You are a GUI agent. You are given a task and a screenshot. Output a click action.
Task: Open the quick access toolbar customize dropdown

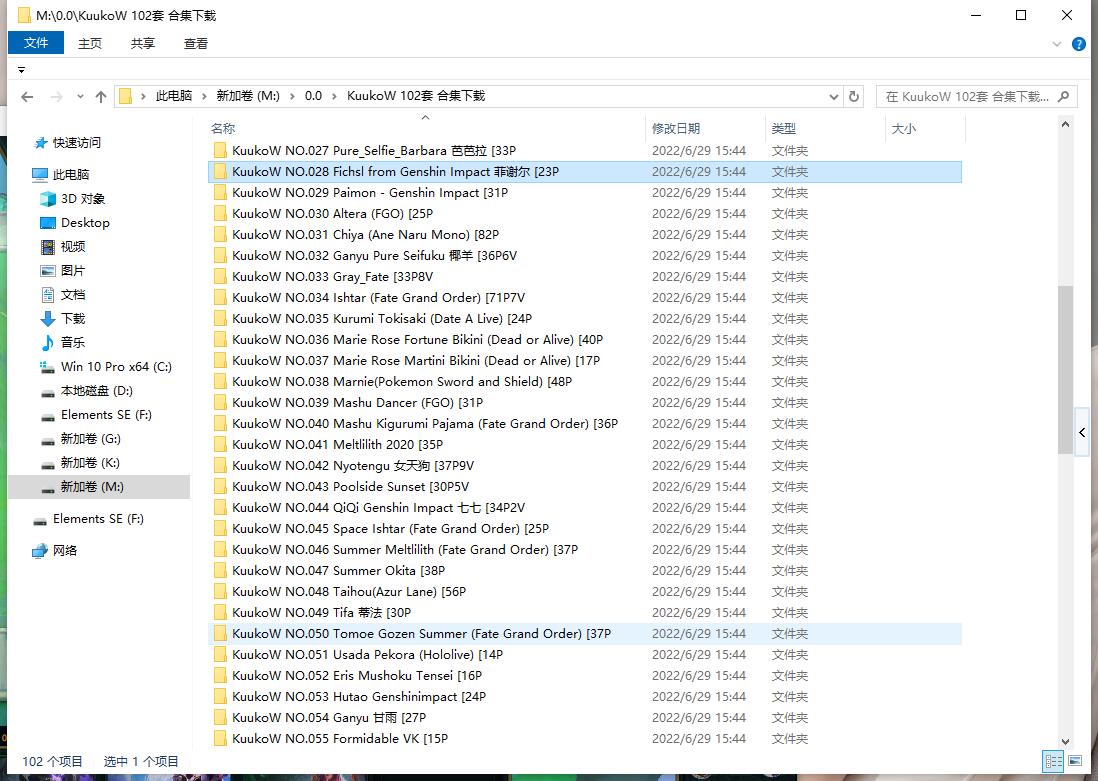[x=22, y=69]
